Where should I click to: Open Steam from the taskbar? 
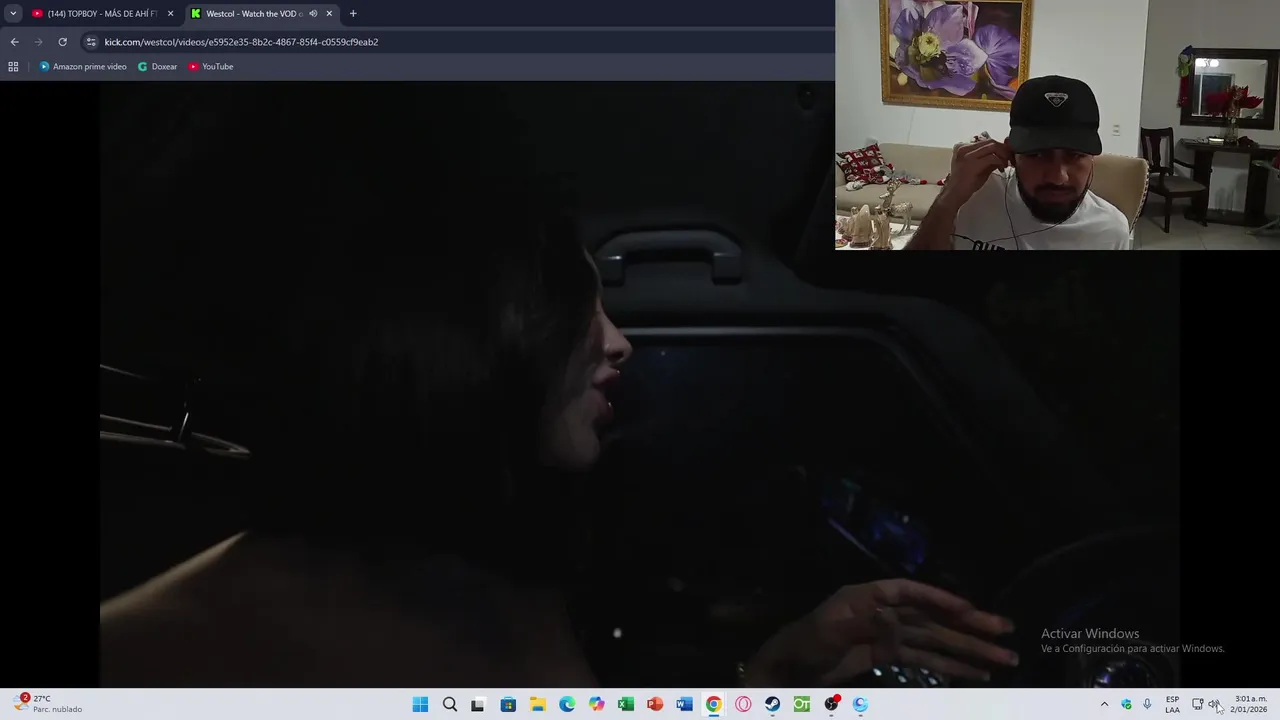tap(772, 704)
